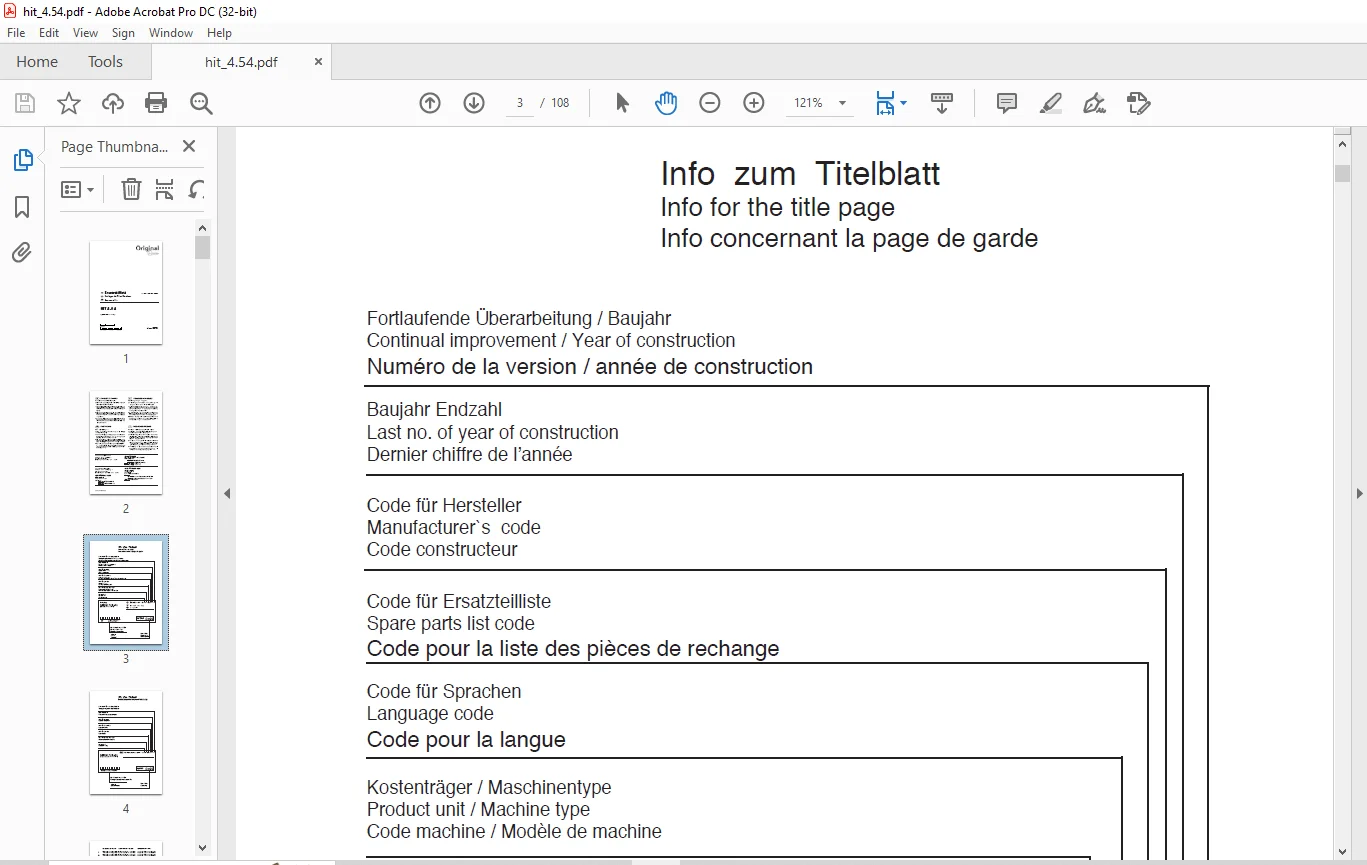Delete selected page with trash icon
Screen dimensions: 1367x865
pos(131,189)
